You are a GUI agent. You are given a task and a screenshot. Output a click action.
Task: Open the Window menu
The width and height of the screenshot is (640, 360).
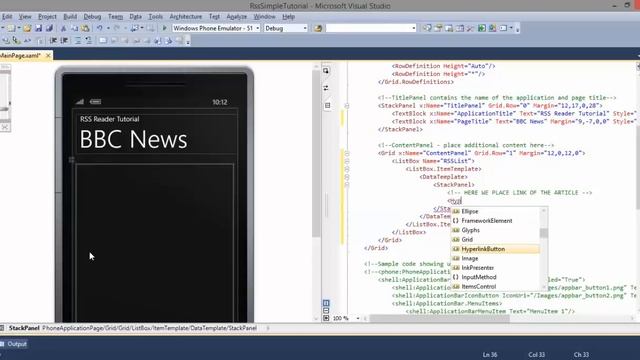pos(264,17)
